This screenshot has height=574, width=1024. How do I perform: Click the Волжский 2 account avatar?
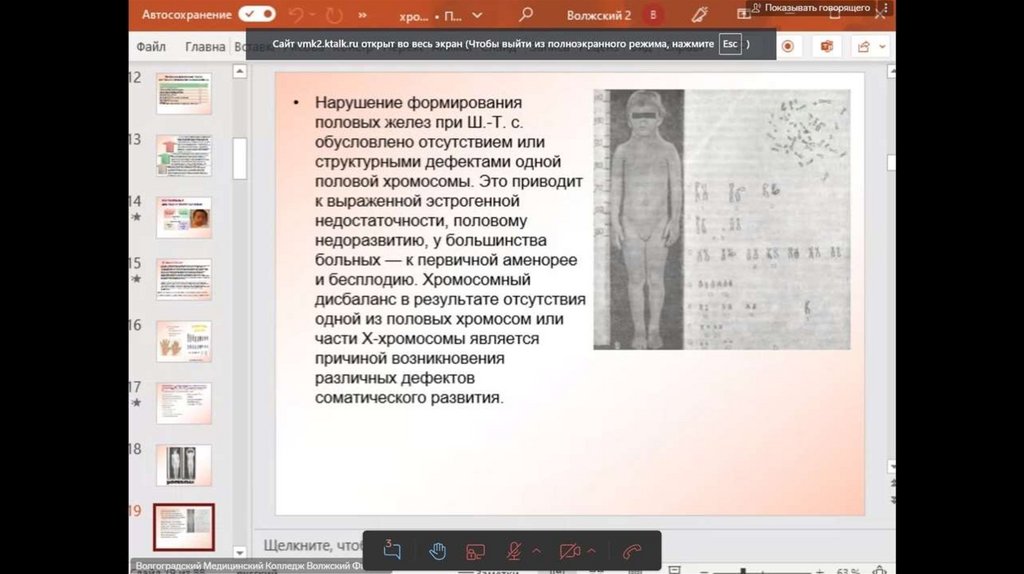(653, 15)
